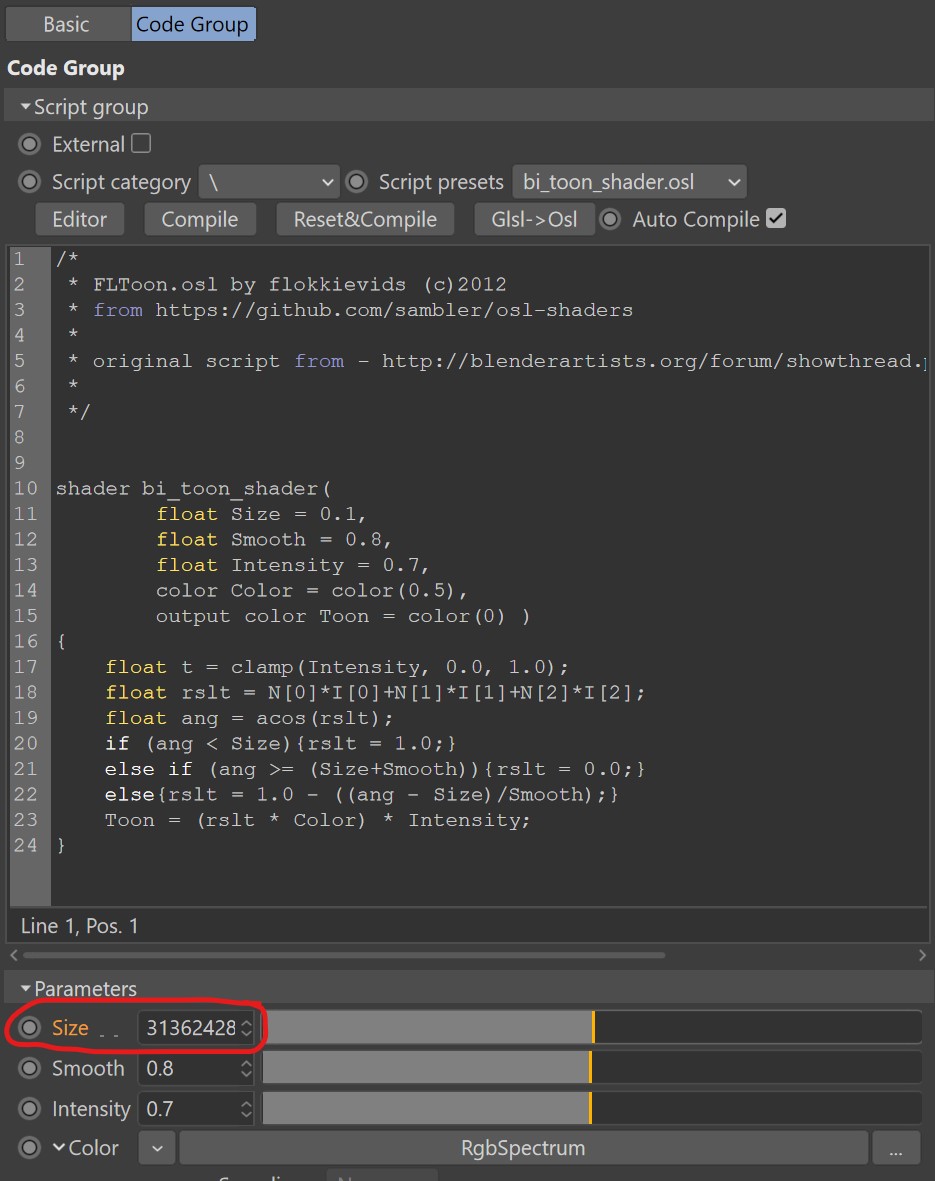Click the RgbSpectrum button

[x=523, y=1148]
